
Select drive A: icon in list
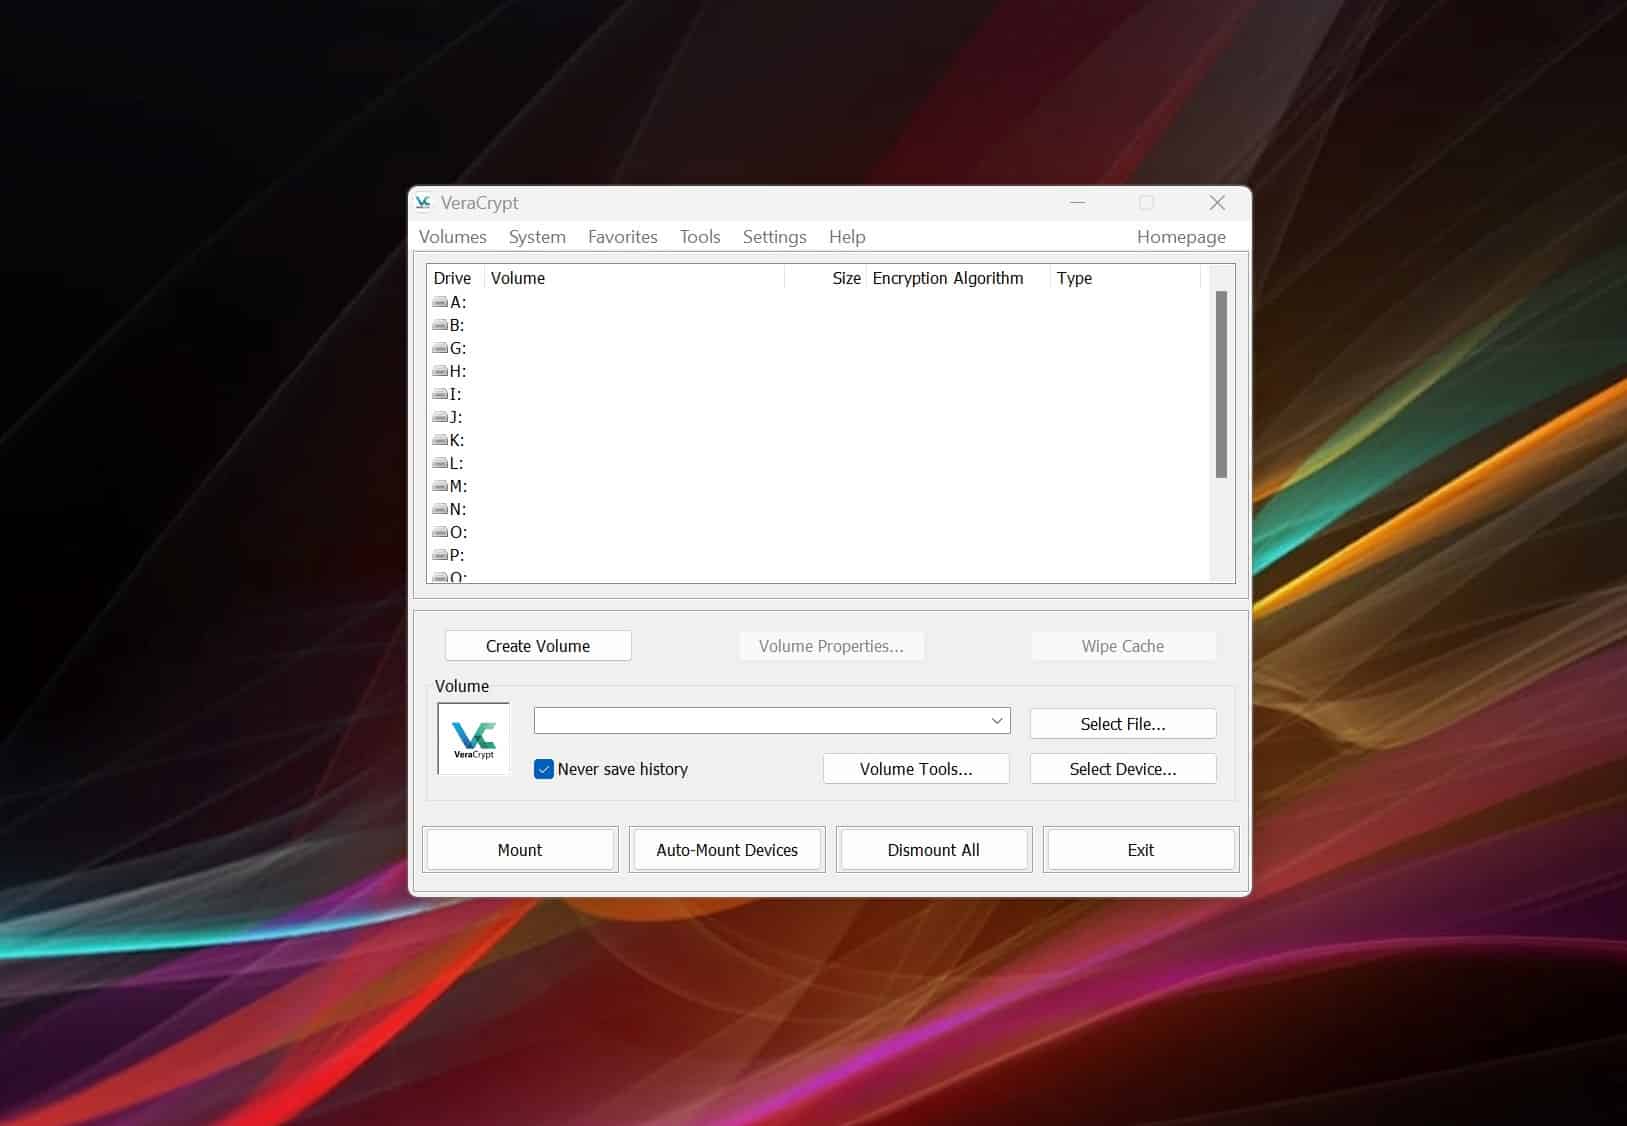pyautogui.click(x=440, y=302)
